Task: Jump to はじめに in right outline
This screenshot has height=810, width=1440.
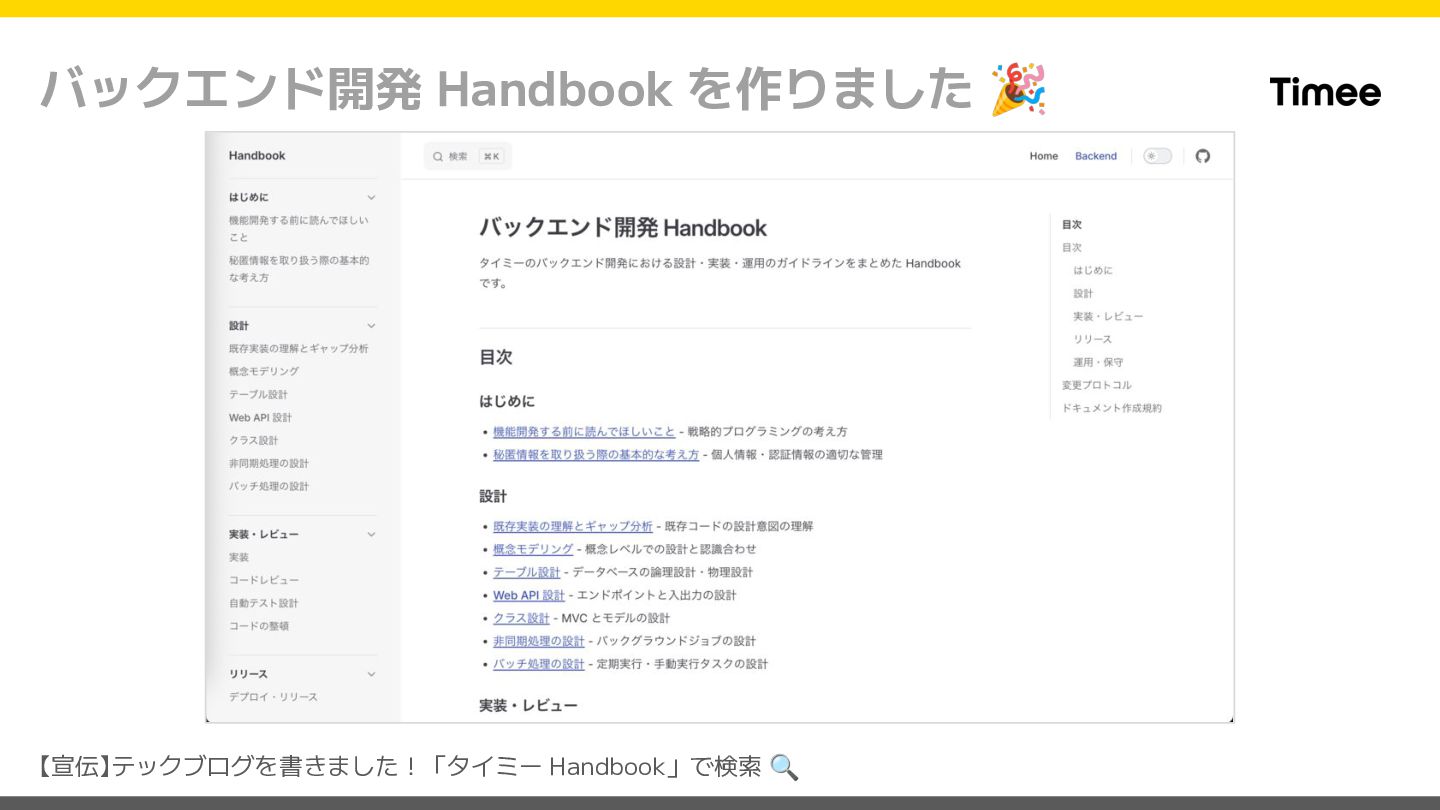Action: [x=1093, y=271]
